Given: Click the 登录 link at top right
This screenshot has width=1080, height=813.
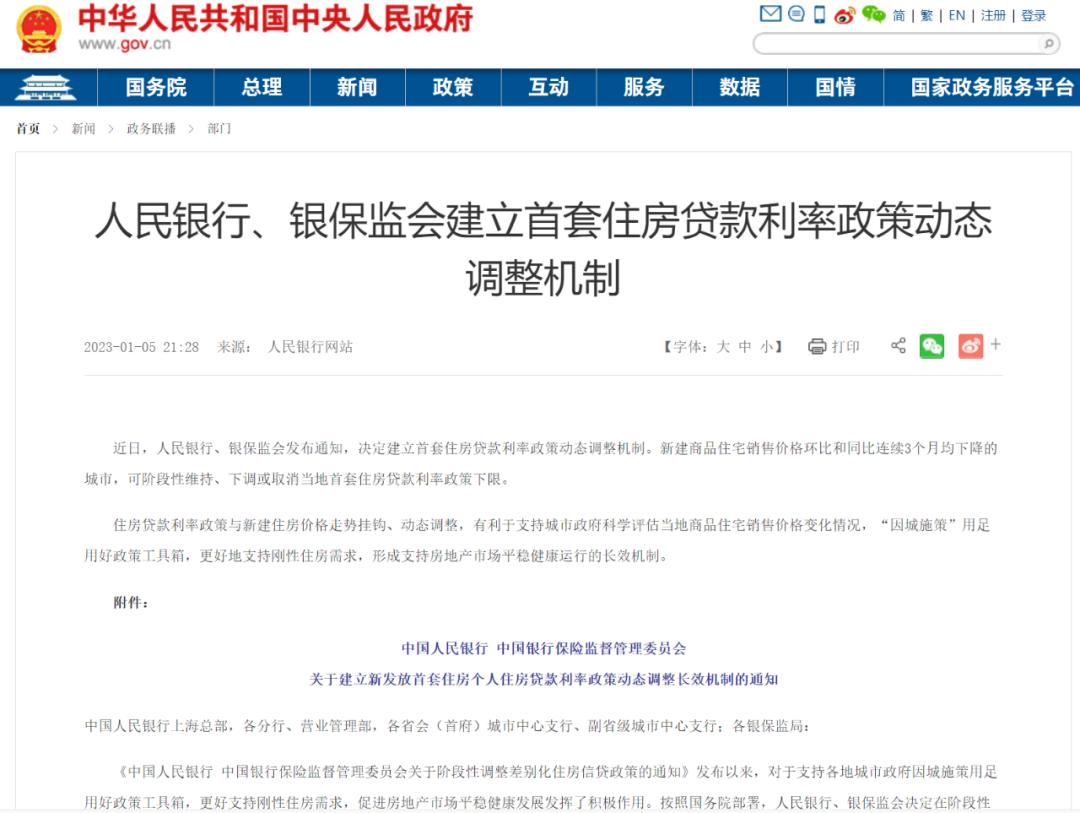Looking at the screenshot, I should tap(1033, 14).
